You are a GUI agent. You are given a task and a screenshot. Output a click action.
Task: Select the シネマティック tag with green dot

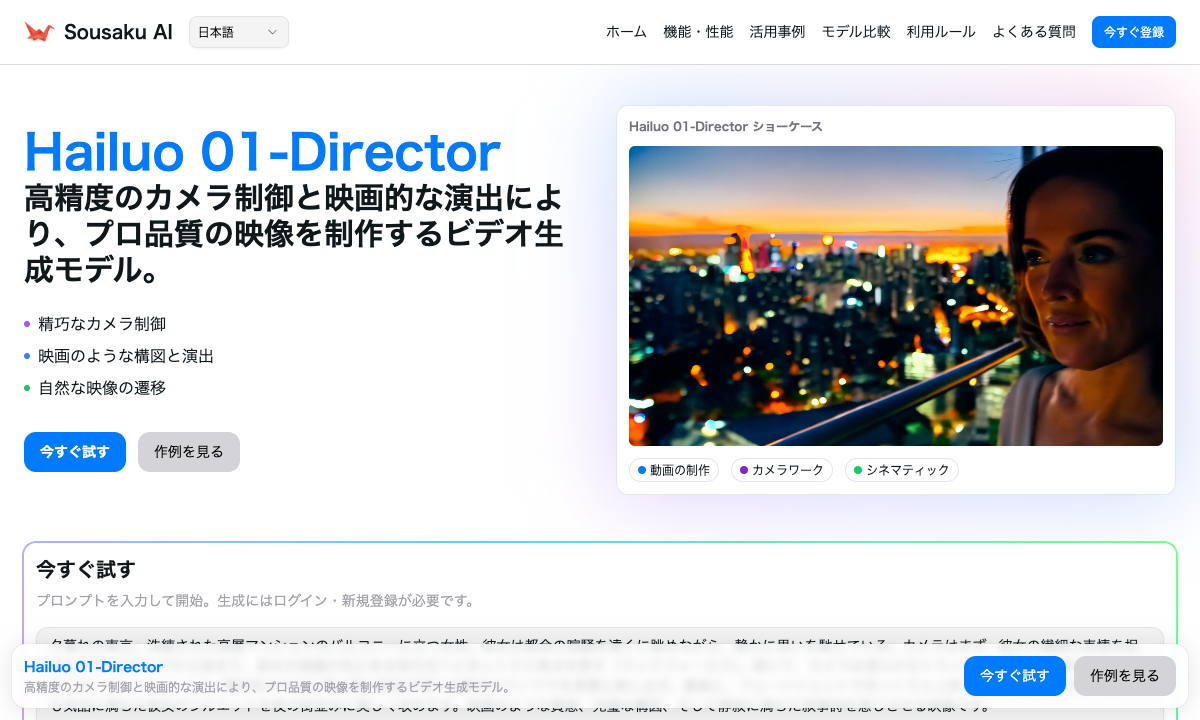coord(901,470)
